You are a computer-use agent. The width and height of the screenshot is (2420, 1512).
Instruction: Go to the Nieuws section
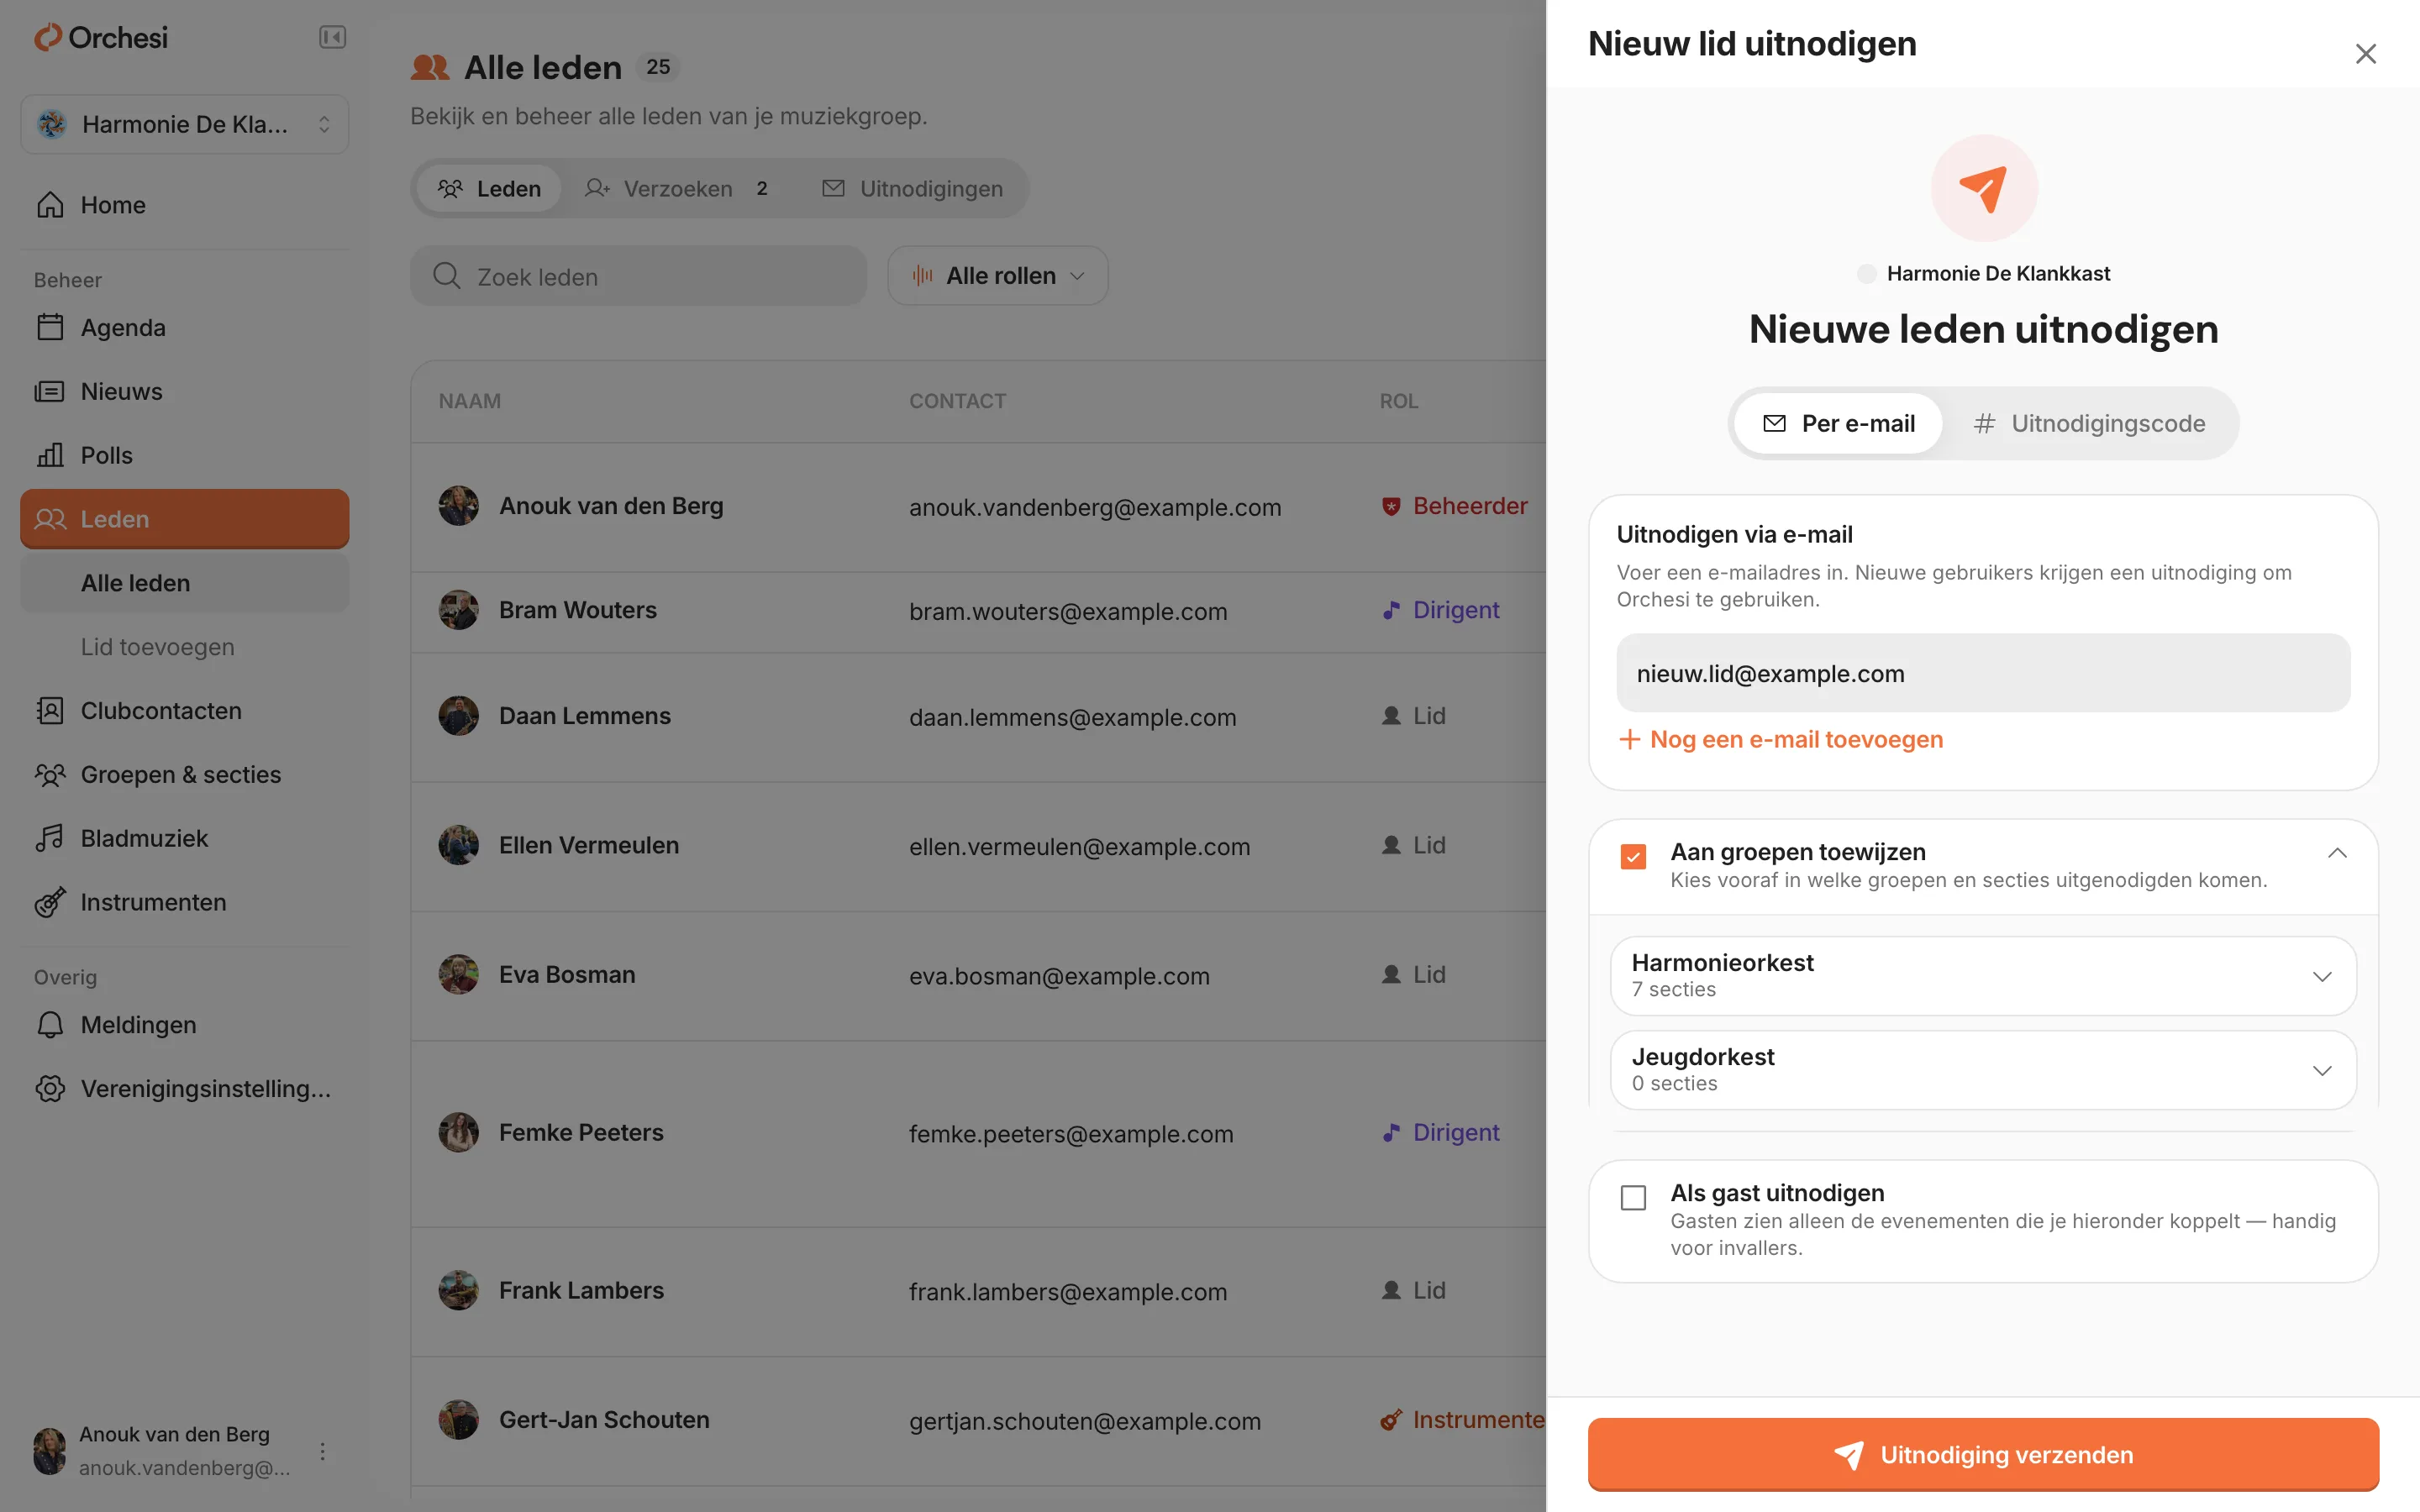(185, 391)
